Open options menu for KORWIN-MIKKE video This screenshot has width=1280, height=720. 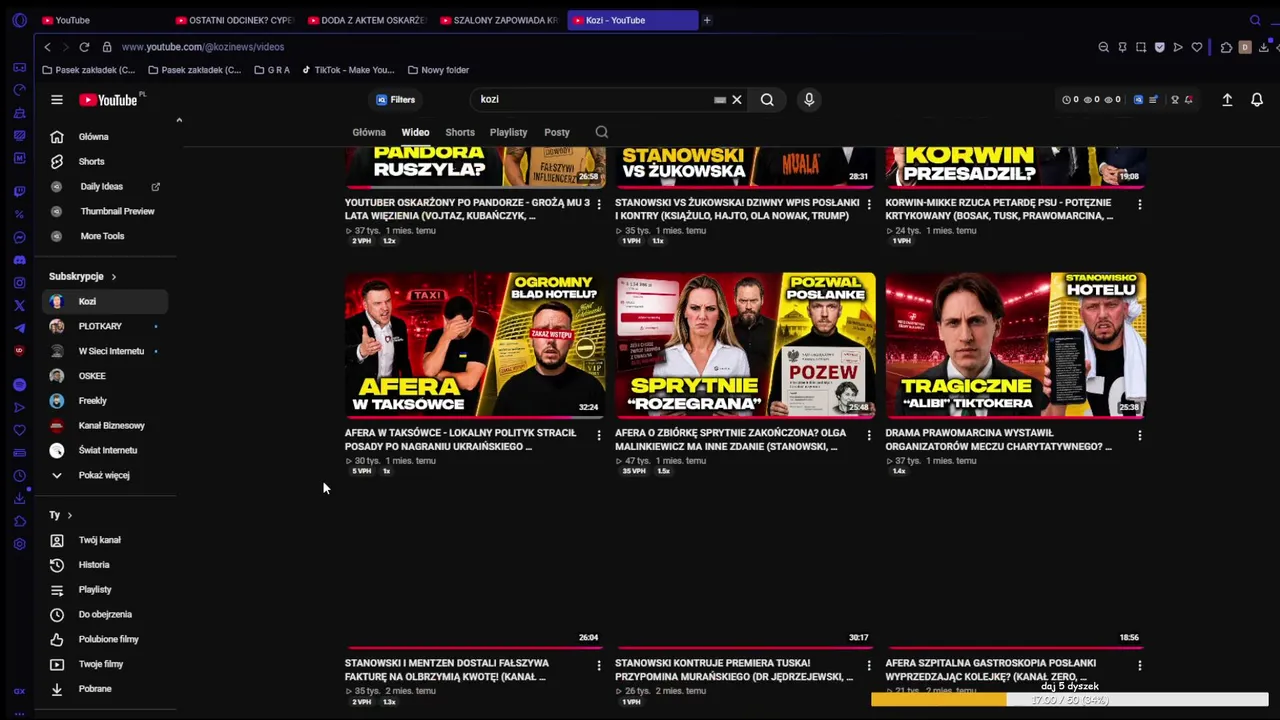(x=1139, y=204)
